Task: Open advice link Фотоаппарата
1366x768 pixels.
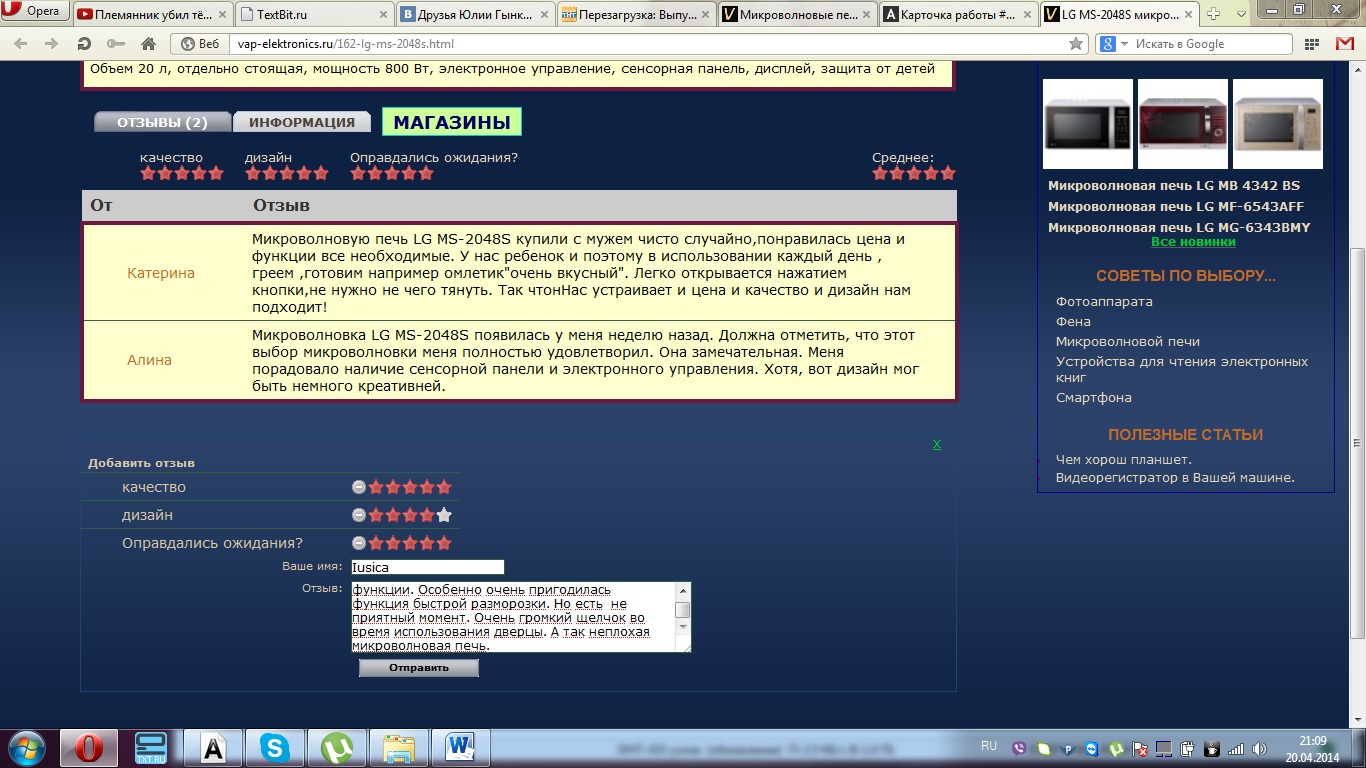Action: (x=1104, y=301)
